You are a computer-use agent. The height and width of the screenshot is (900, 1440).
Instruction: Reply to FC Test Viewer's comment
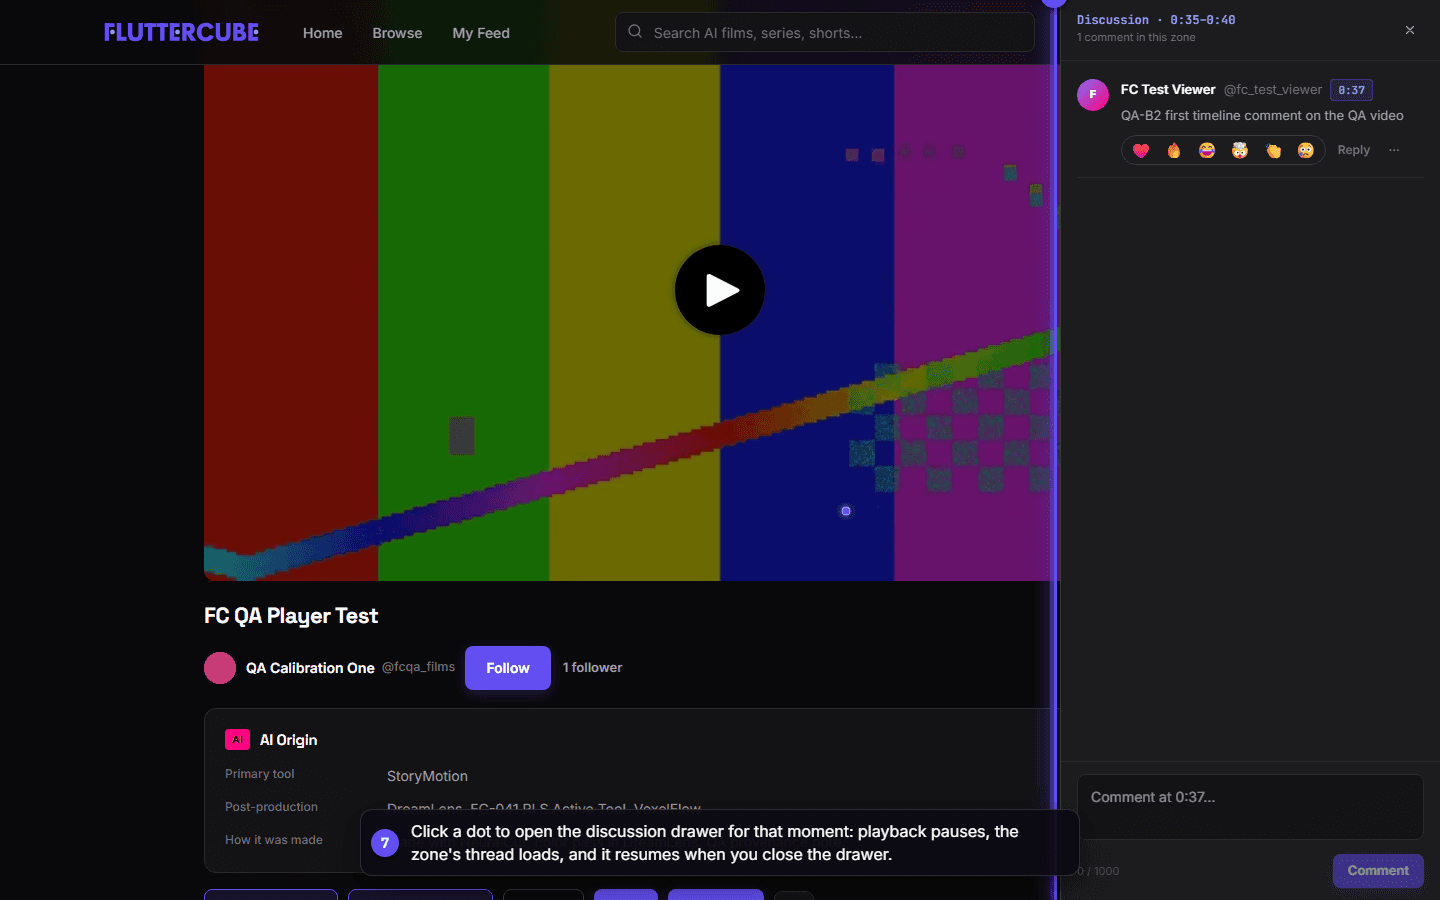coord(1354,150)
